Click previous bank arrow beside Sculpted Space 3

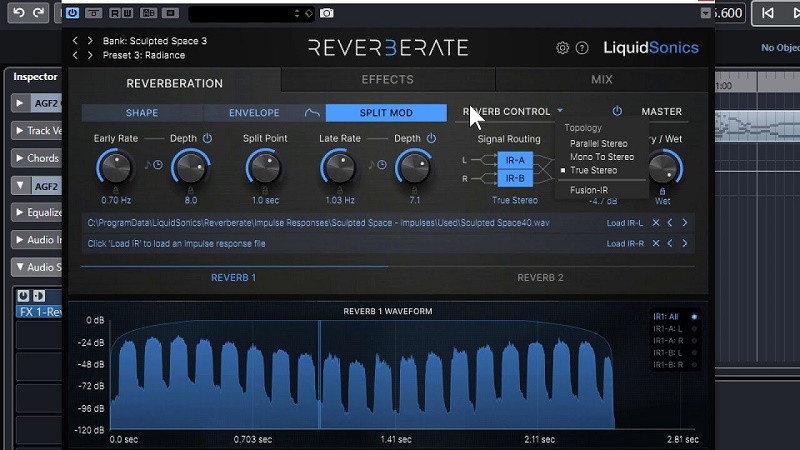(x=77, y=41)
